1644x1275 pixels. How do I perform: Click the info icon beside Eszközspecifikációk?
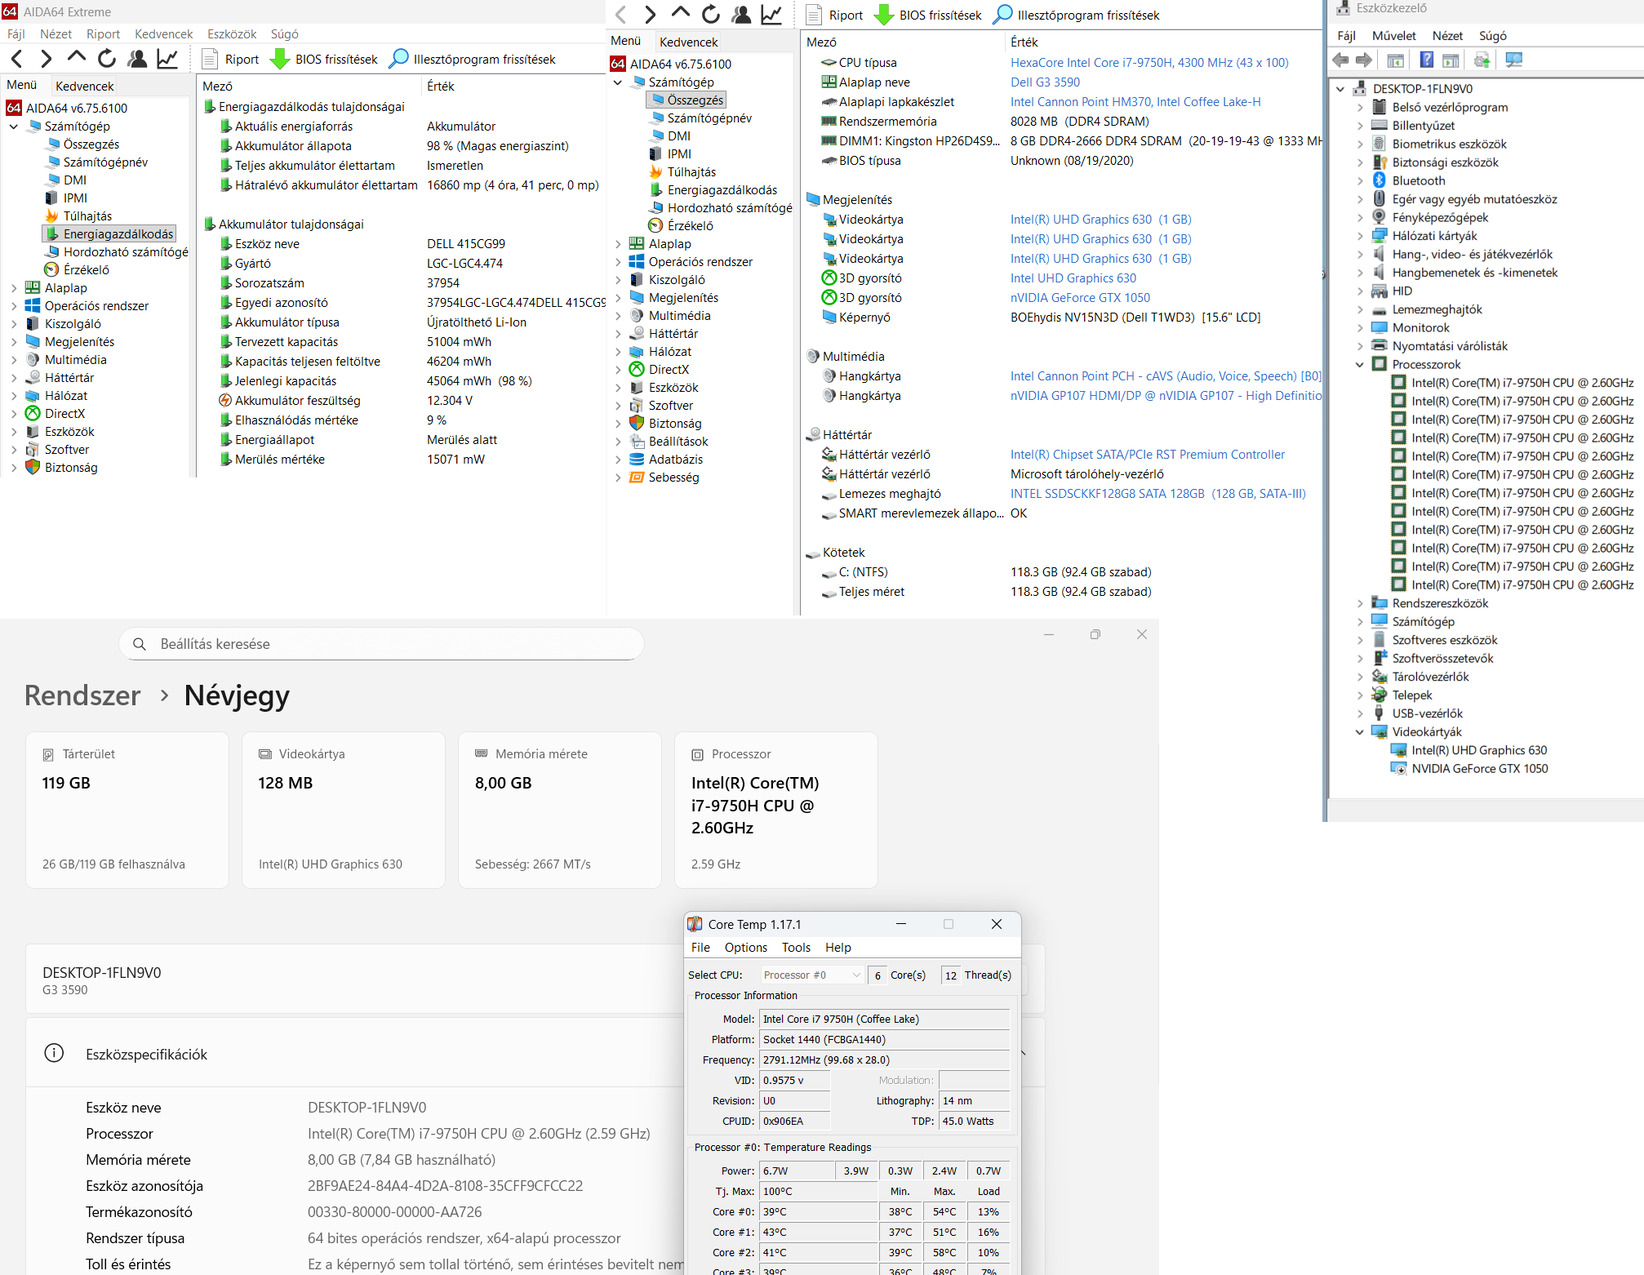pos(54,1053)
